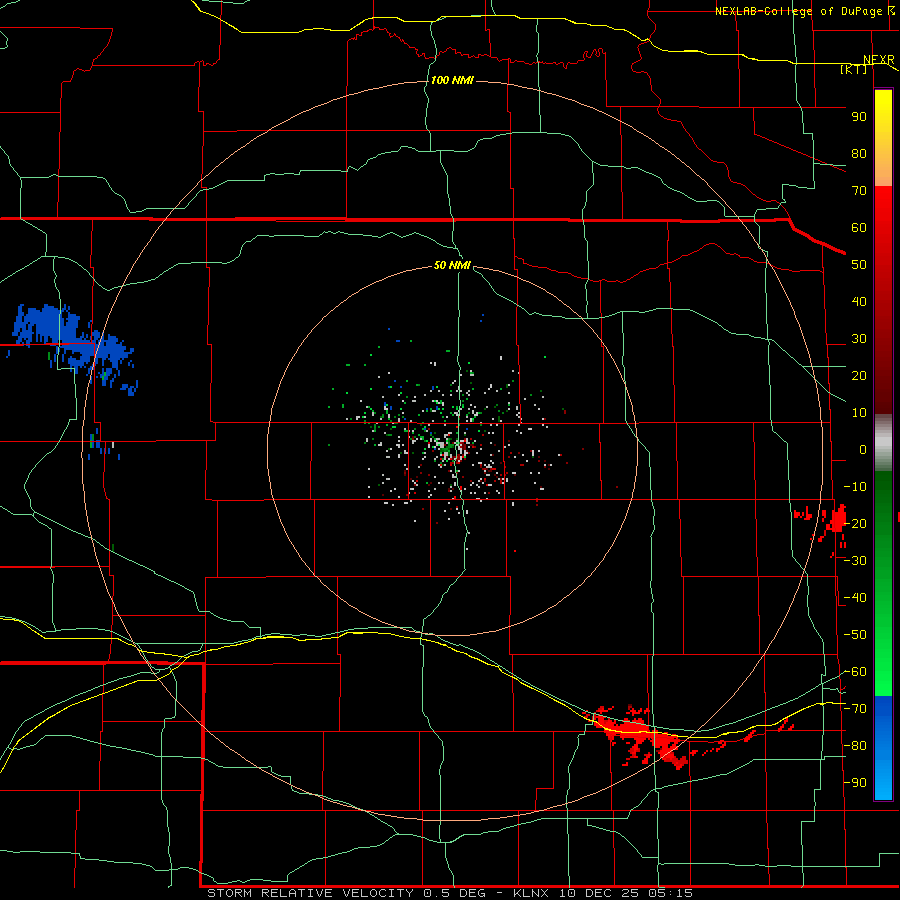
Task: Select the -80 knot scale value
Action: click(855, 746)
